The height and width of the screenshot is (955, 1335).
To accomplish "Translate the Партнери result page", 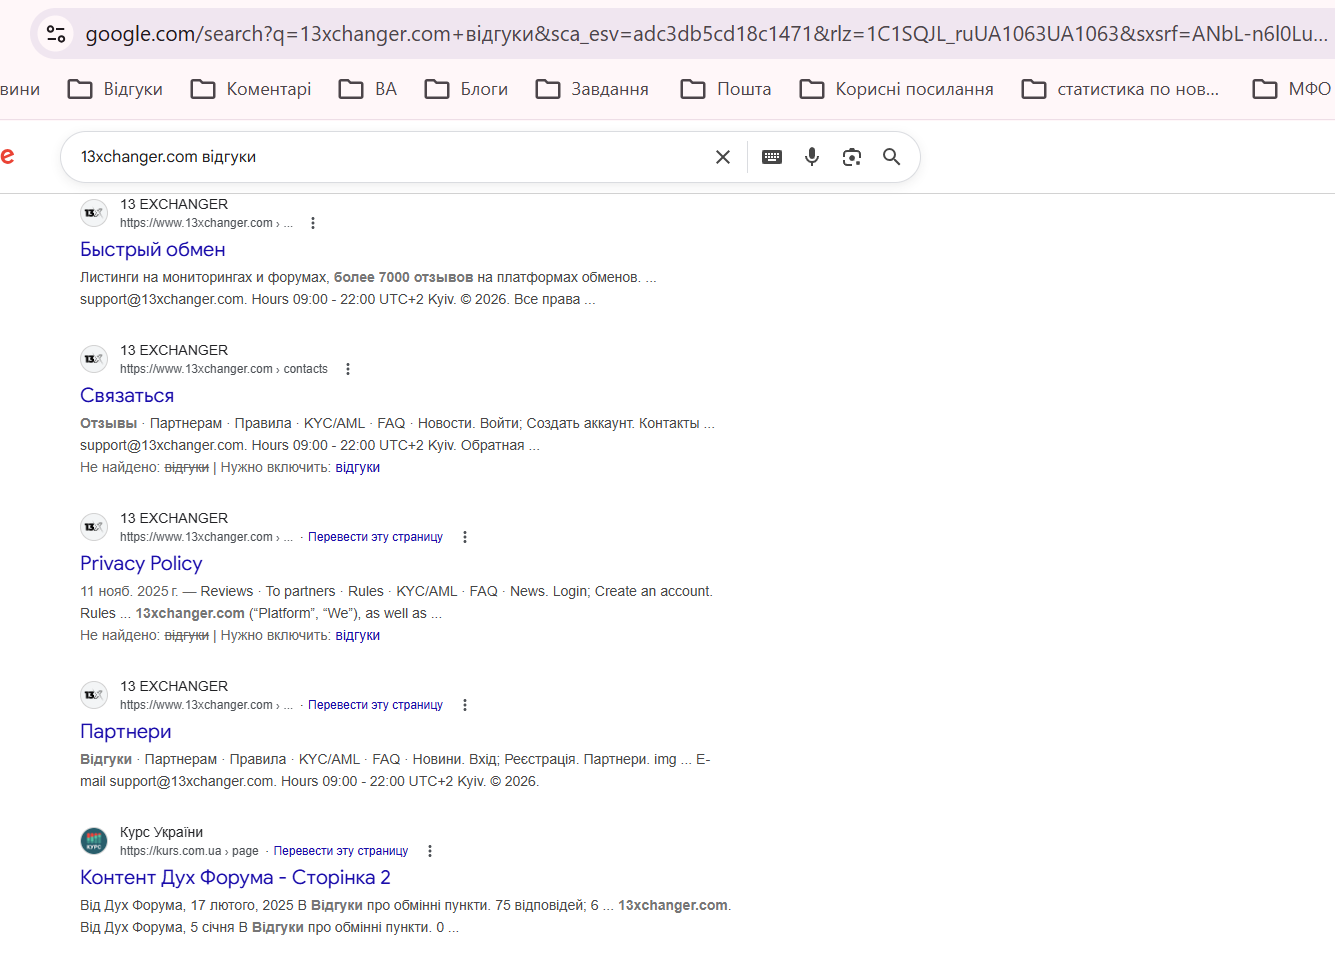I will click(375, 705).
